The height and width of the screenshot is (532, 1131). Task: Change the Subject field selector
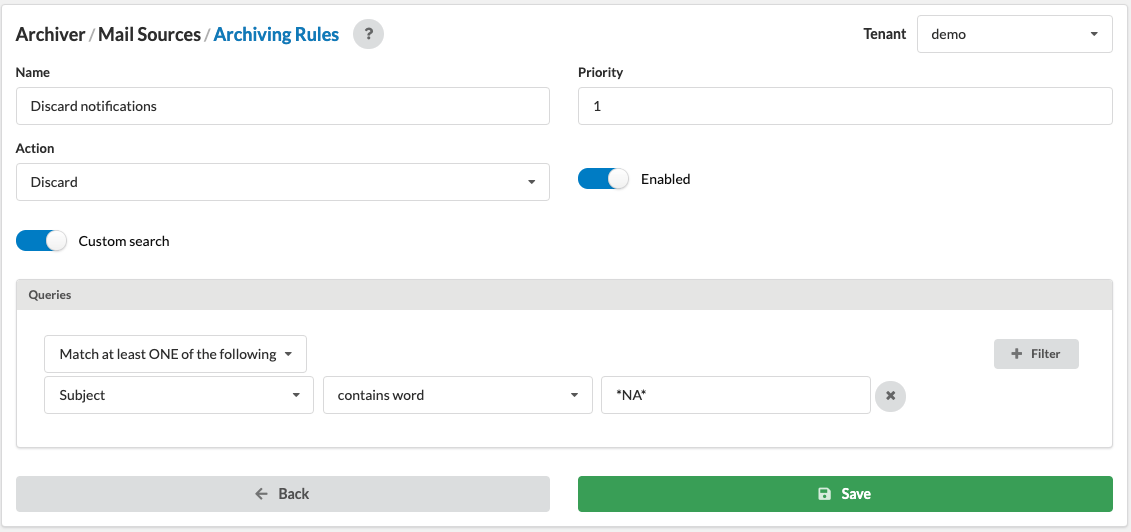(180, 395)
